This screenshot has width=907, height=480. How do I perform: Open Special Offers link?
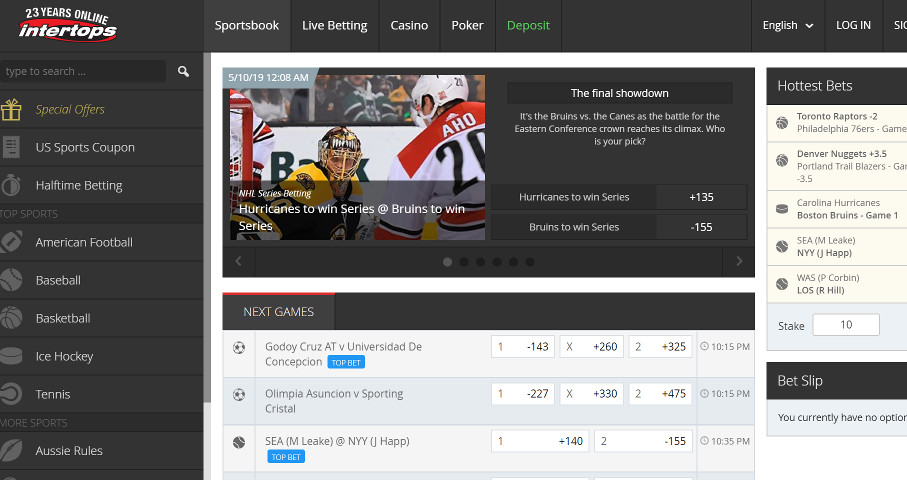tap(70, 109)
